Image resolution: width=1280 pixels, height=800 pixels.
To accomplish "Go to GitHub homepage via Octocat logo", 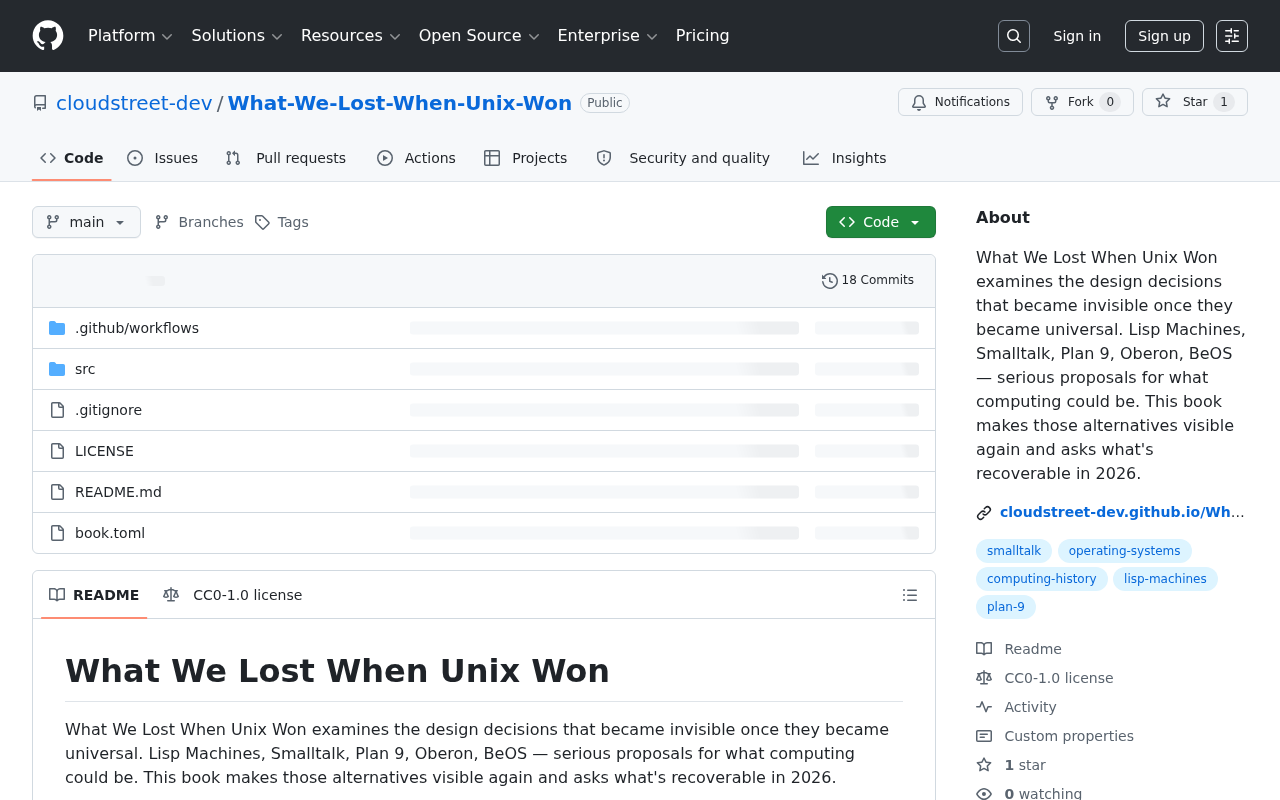I will click(48, 36).
